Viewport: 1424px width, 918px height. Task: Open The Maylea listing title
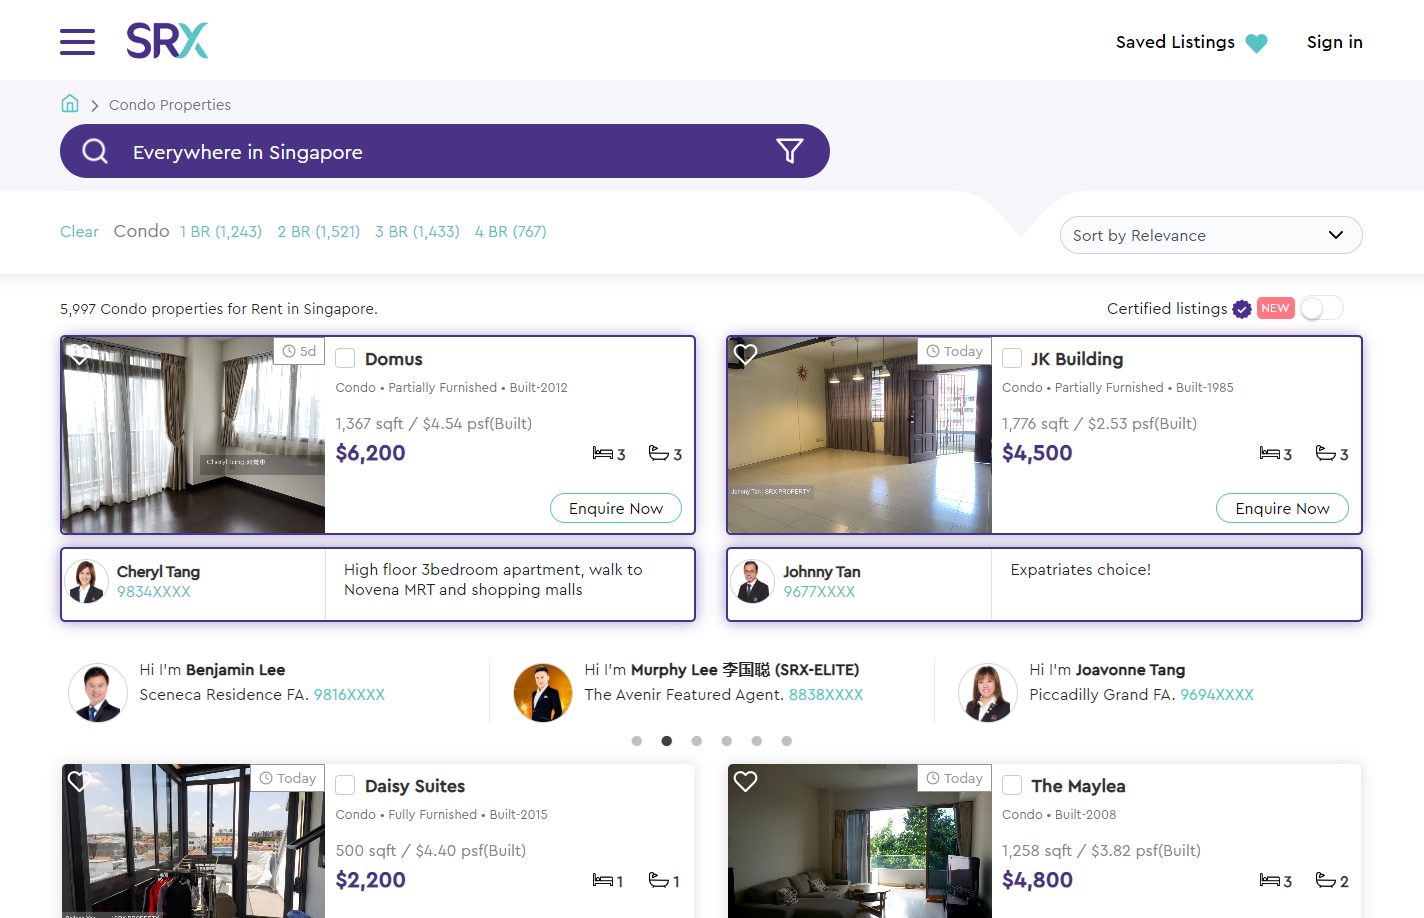click(1078, 786)
